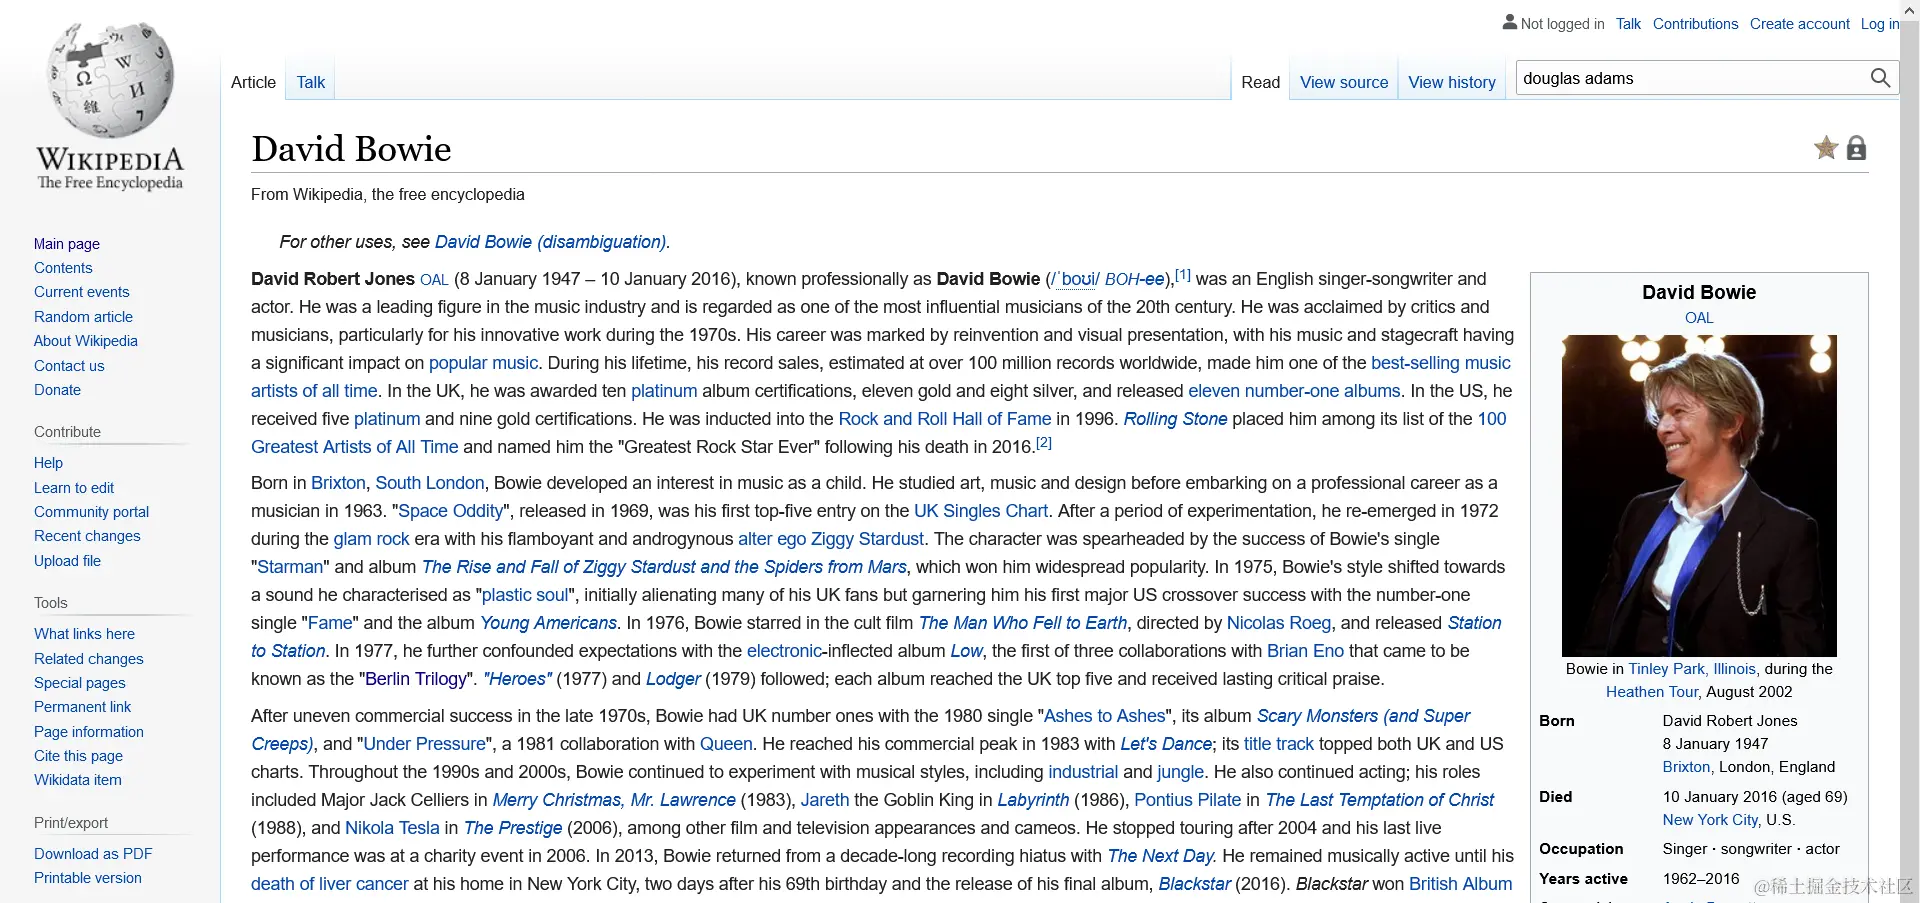Open Nicolas Roeg link
Screen dimensions: 1920x903
point(1279,623)
